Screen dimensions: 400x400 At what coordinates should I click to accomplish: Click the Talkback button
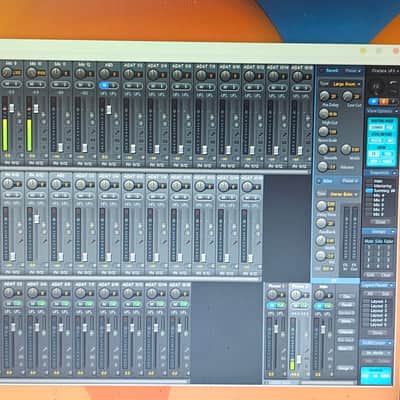(x=345, y=332)
